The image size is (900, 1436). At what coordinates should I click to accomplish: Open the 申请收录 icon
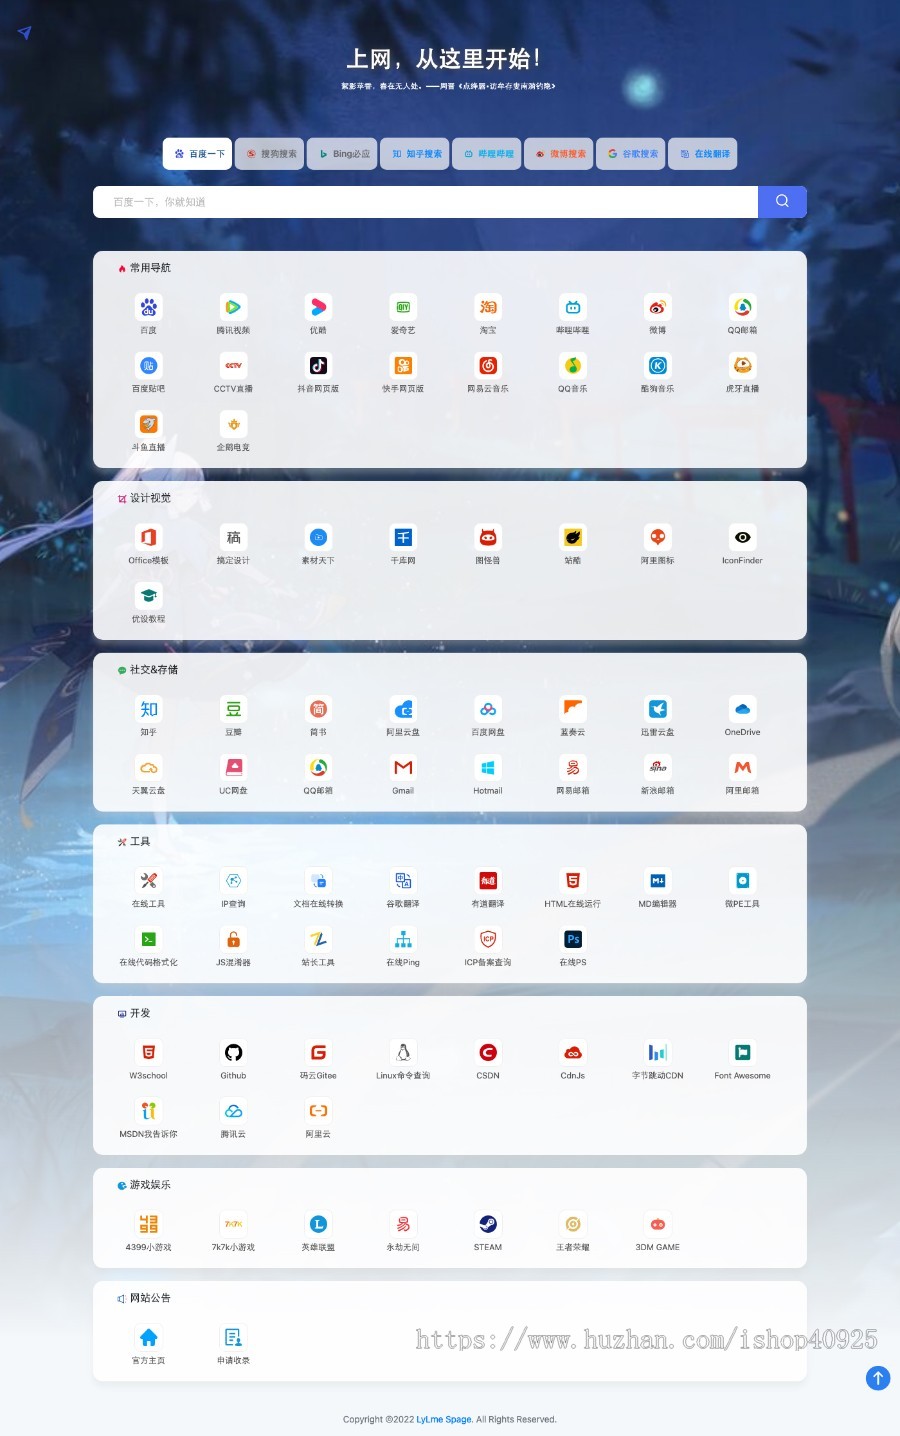coord(233,1337)
